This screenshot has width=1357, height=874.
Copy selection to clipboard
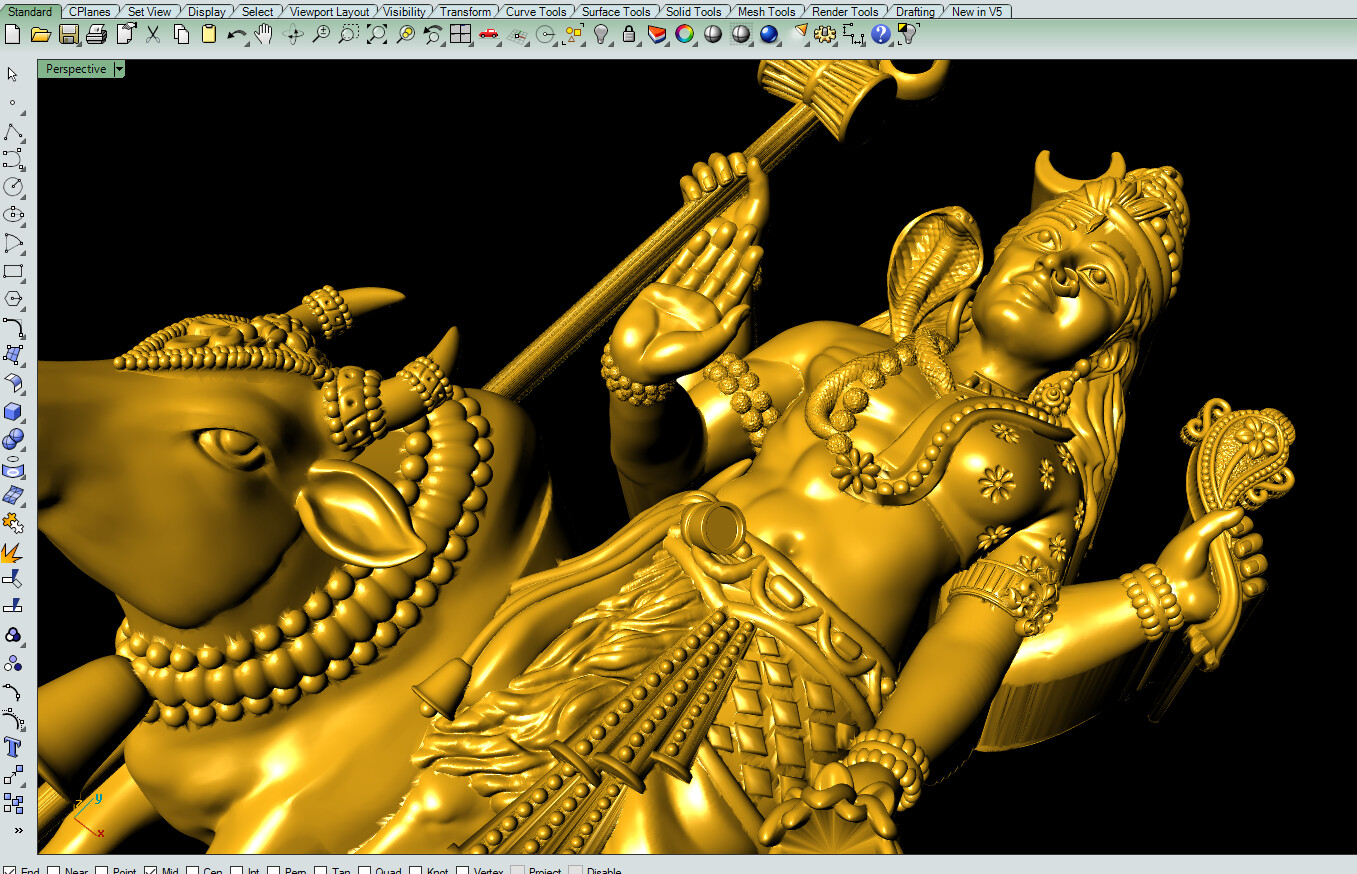click(x=181, y=35)
